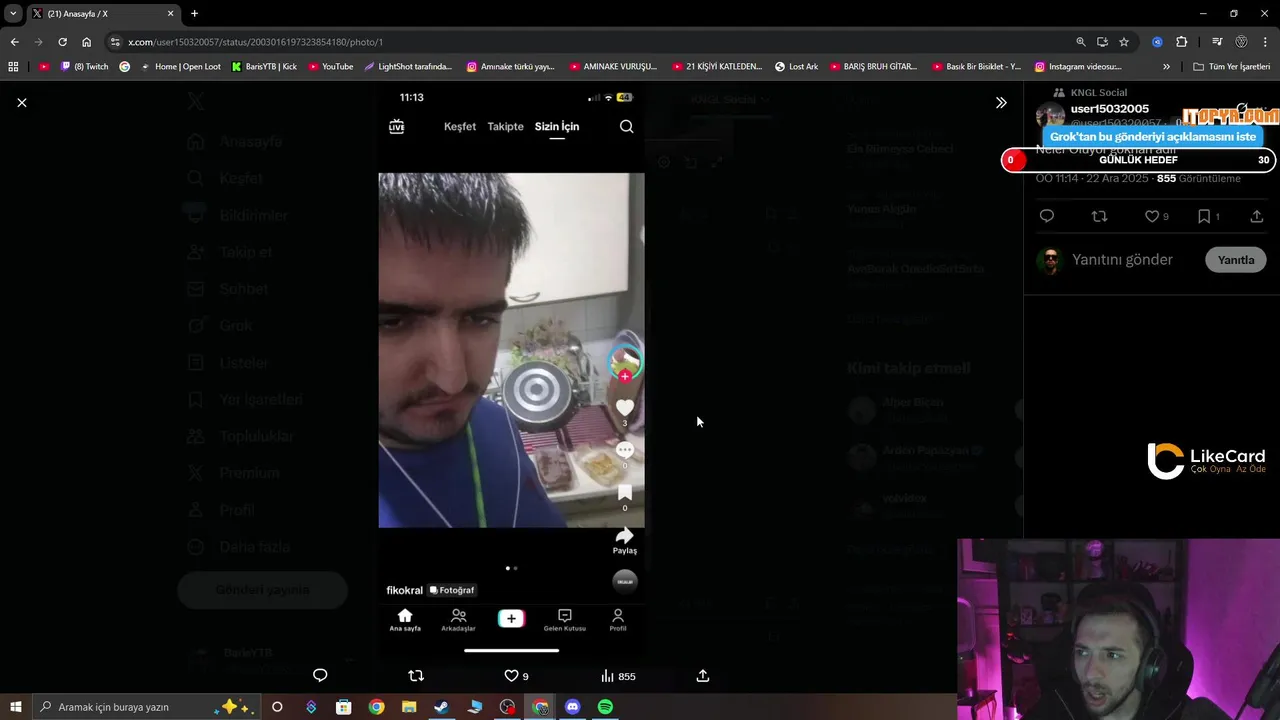Open the 'BARIŞ BRUH GİTAR' bookmark
Viewport: 1280px width, 720px height.
coord(873,67)
